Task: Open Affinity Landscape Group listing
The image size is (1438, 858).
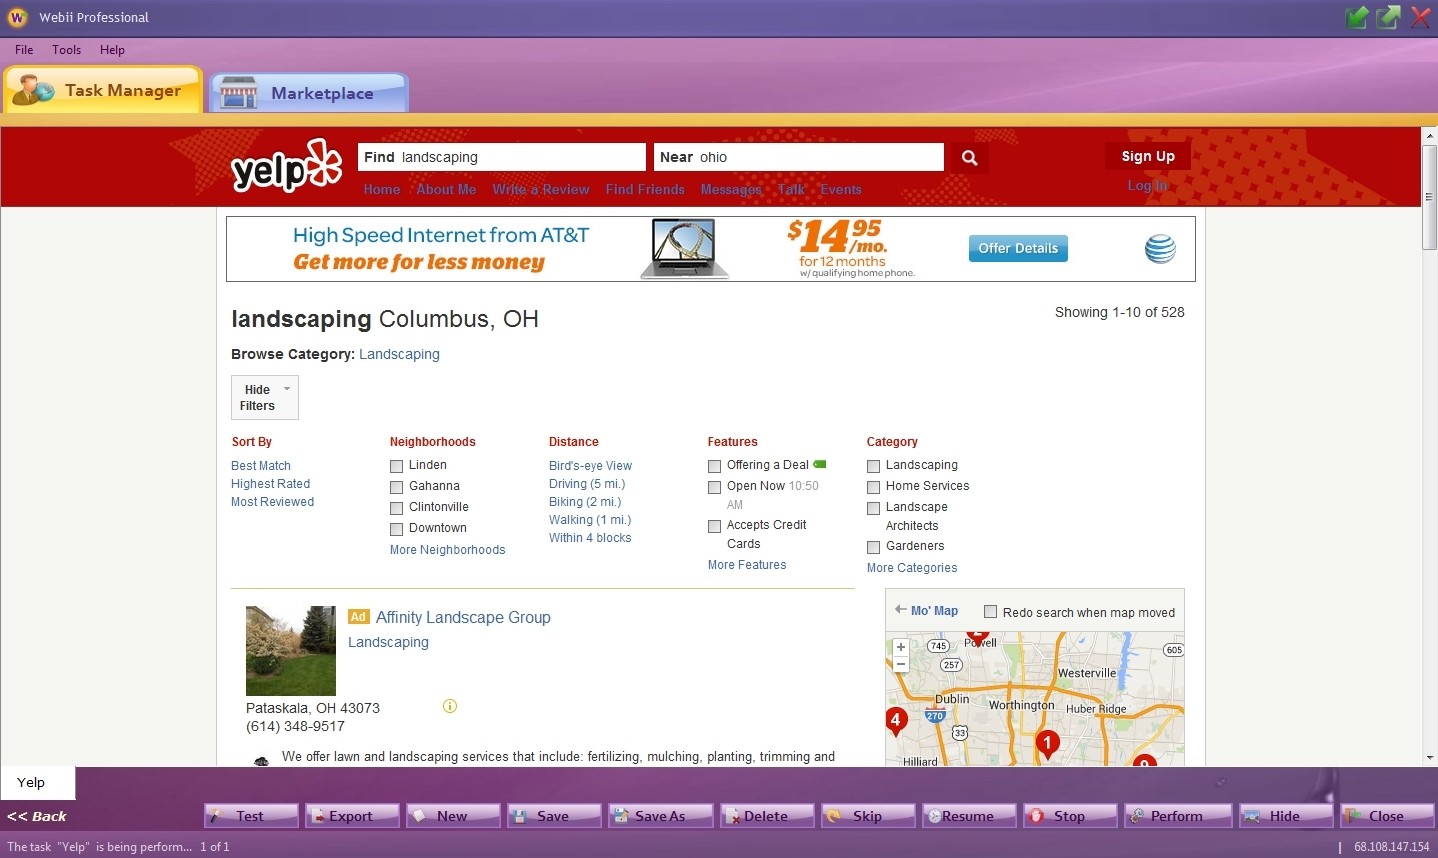Action: coord(463,617)
